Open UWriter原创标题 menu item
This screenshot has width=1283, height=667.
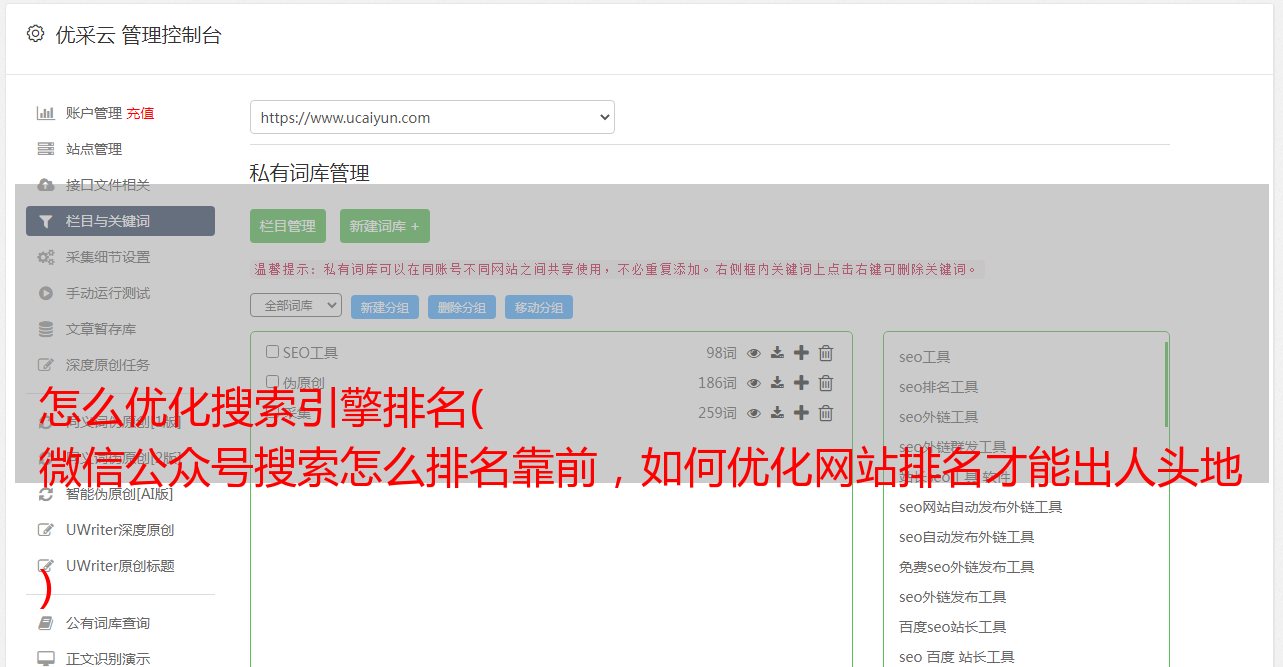tap(120, 566)
